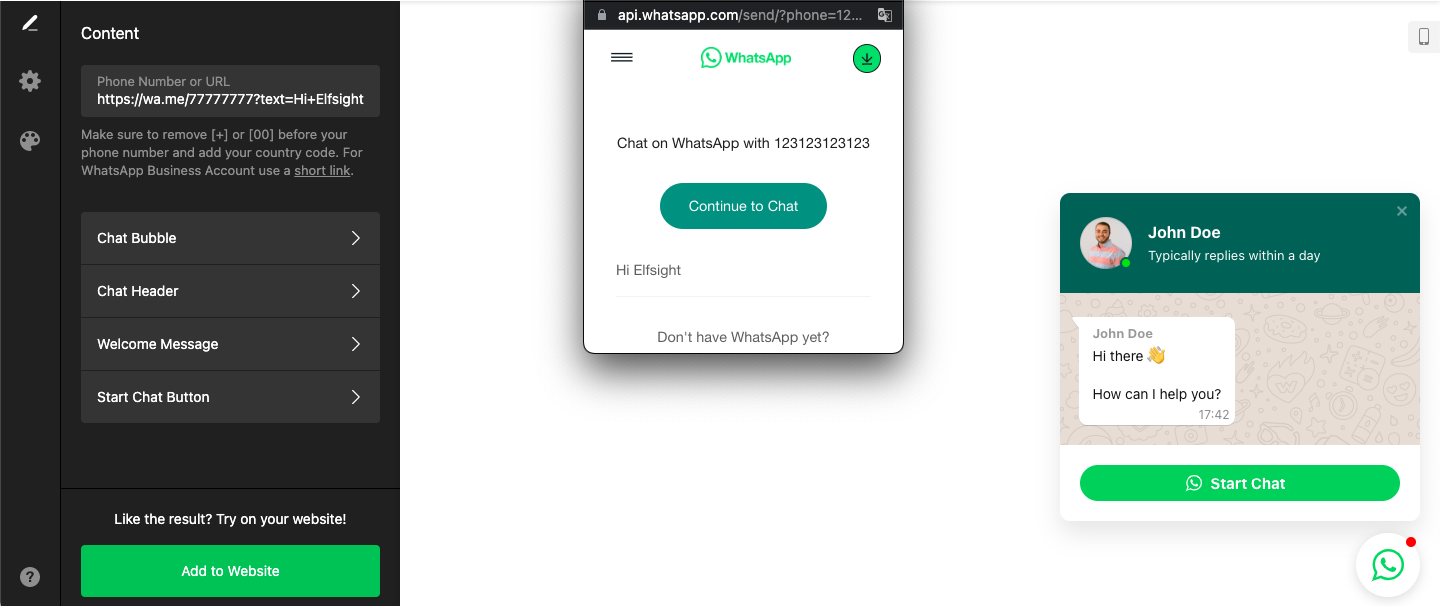
Task: Select the translate icon in address bar
Action: point(884,15)
